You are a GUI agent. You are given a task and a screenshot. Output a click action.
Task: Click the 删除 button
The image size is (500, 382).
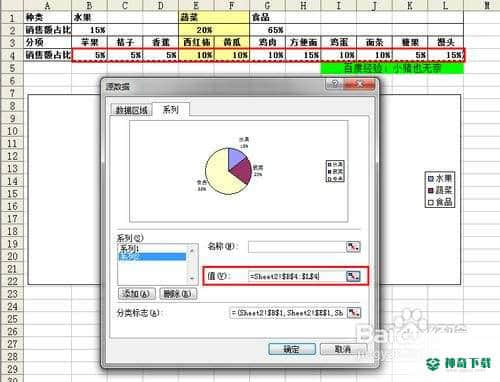click(x=178, y=294)
